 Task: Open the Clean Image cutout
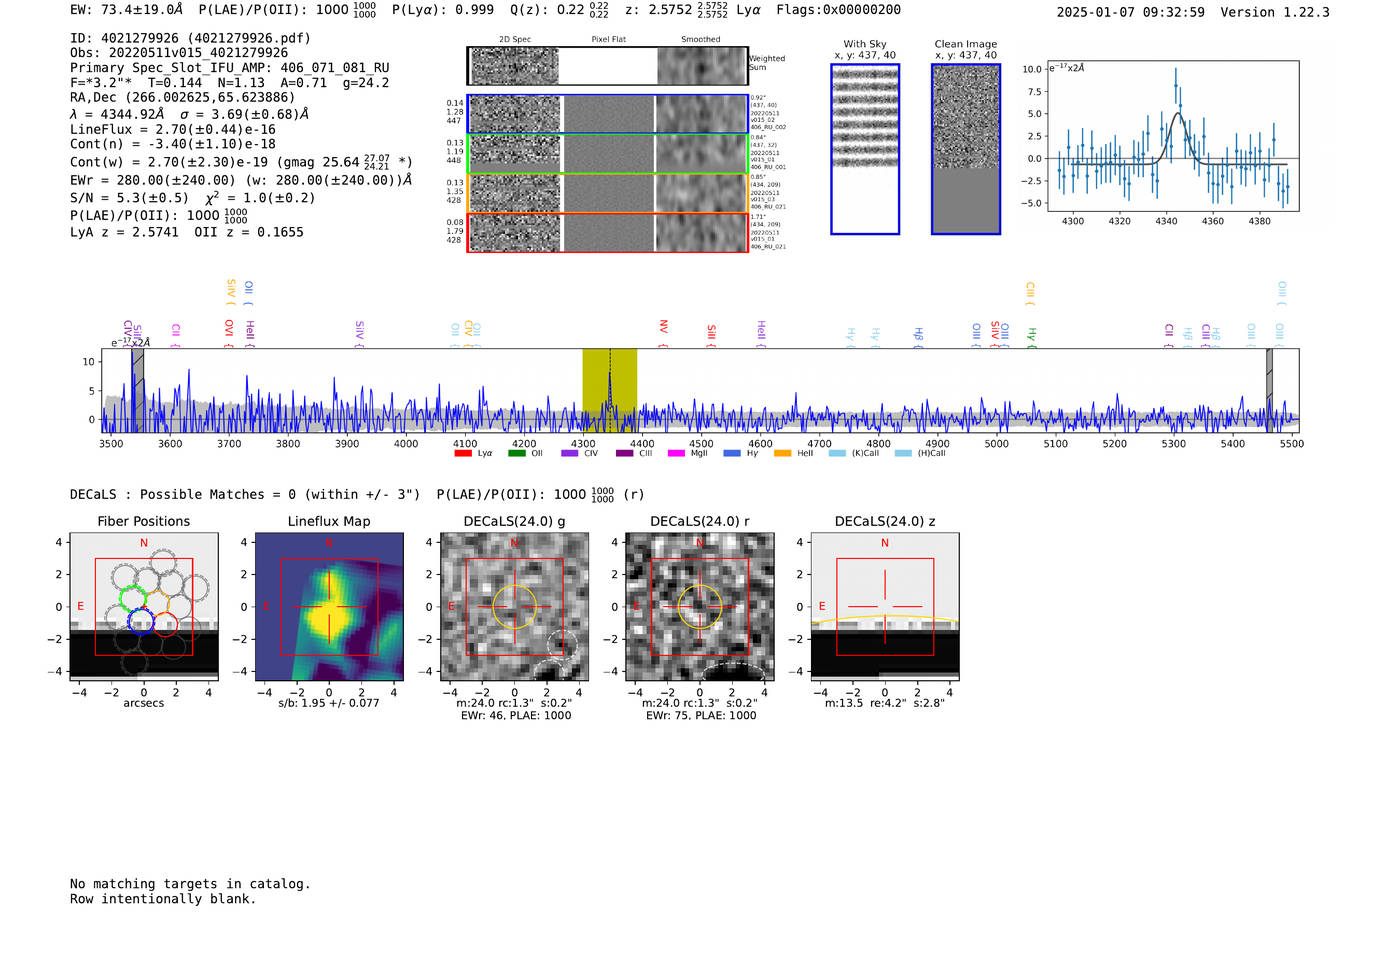pyautogui.click(x=966, y=149)
